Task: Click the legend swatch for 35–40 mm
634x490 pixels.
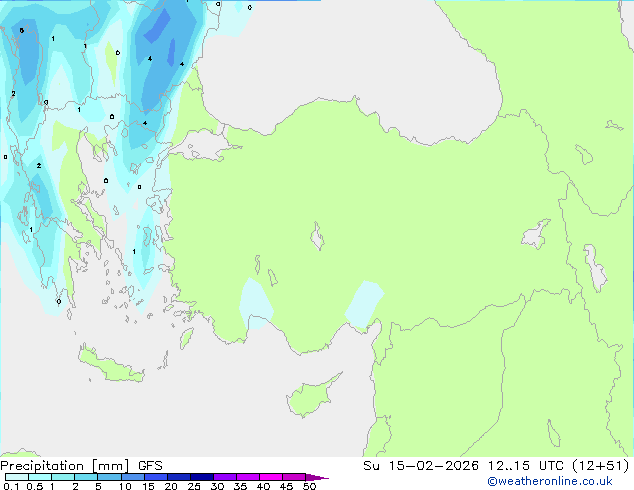Action: tap(247, 477)
